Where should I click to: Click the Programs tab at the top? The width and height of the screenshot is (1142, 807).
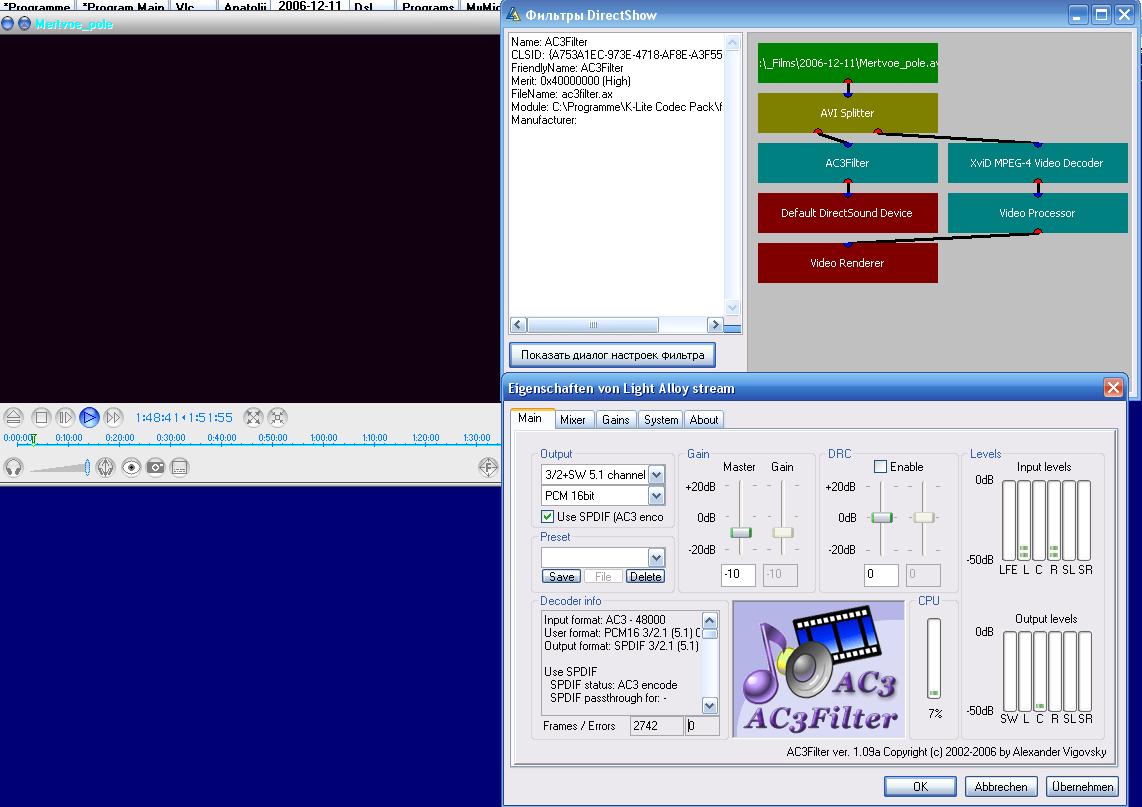coord(428,6)
